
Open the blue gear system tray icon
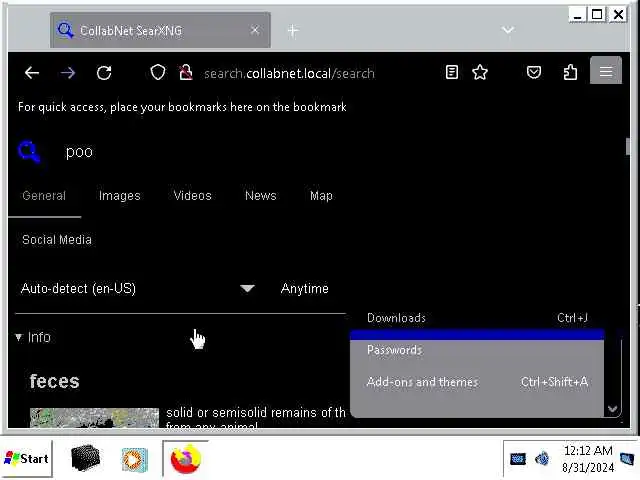[x=542, y=459]
